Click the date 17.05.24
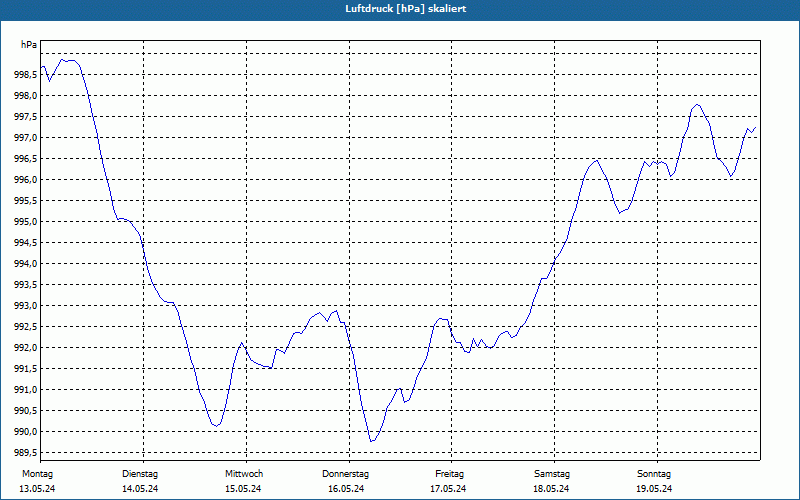Screen dimensions: 800x500 click(x=448, y=489)
